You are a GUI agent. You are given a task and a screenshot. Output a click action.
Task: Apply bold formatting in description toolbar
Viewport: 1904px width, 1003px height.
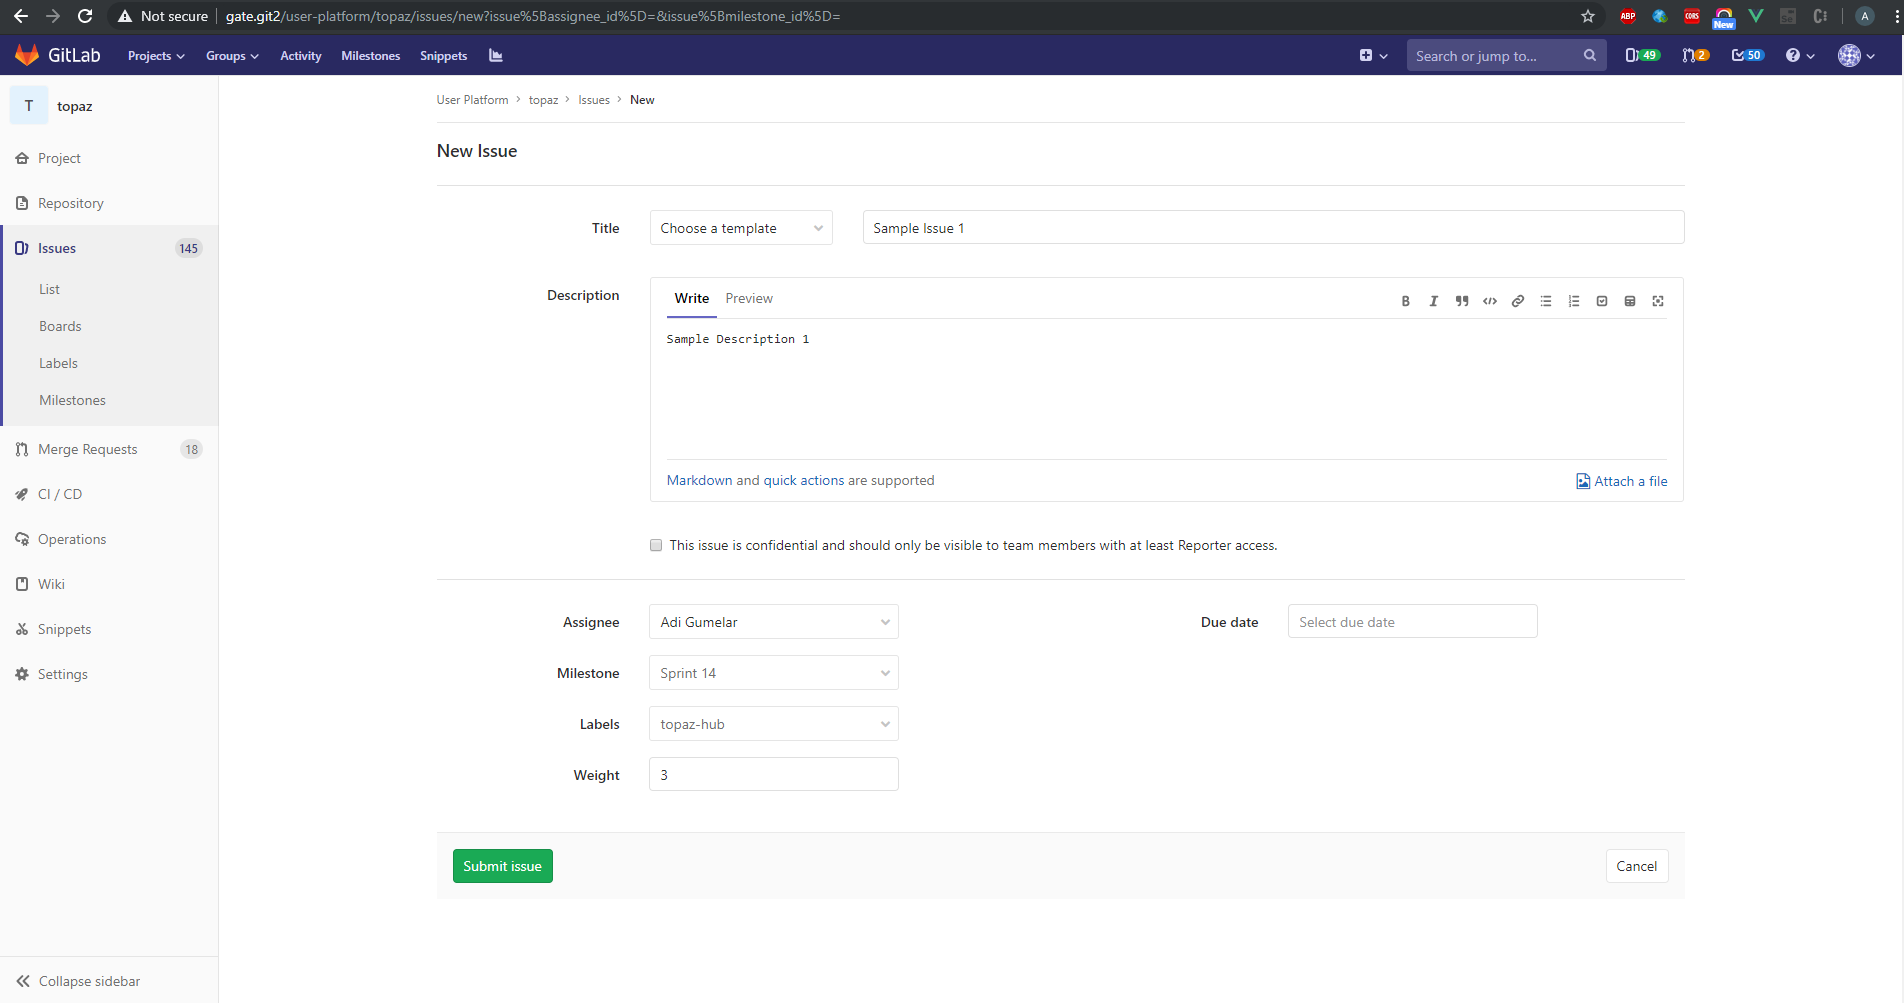(x=1405, y=301)
